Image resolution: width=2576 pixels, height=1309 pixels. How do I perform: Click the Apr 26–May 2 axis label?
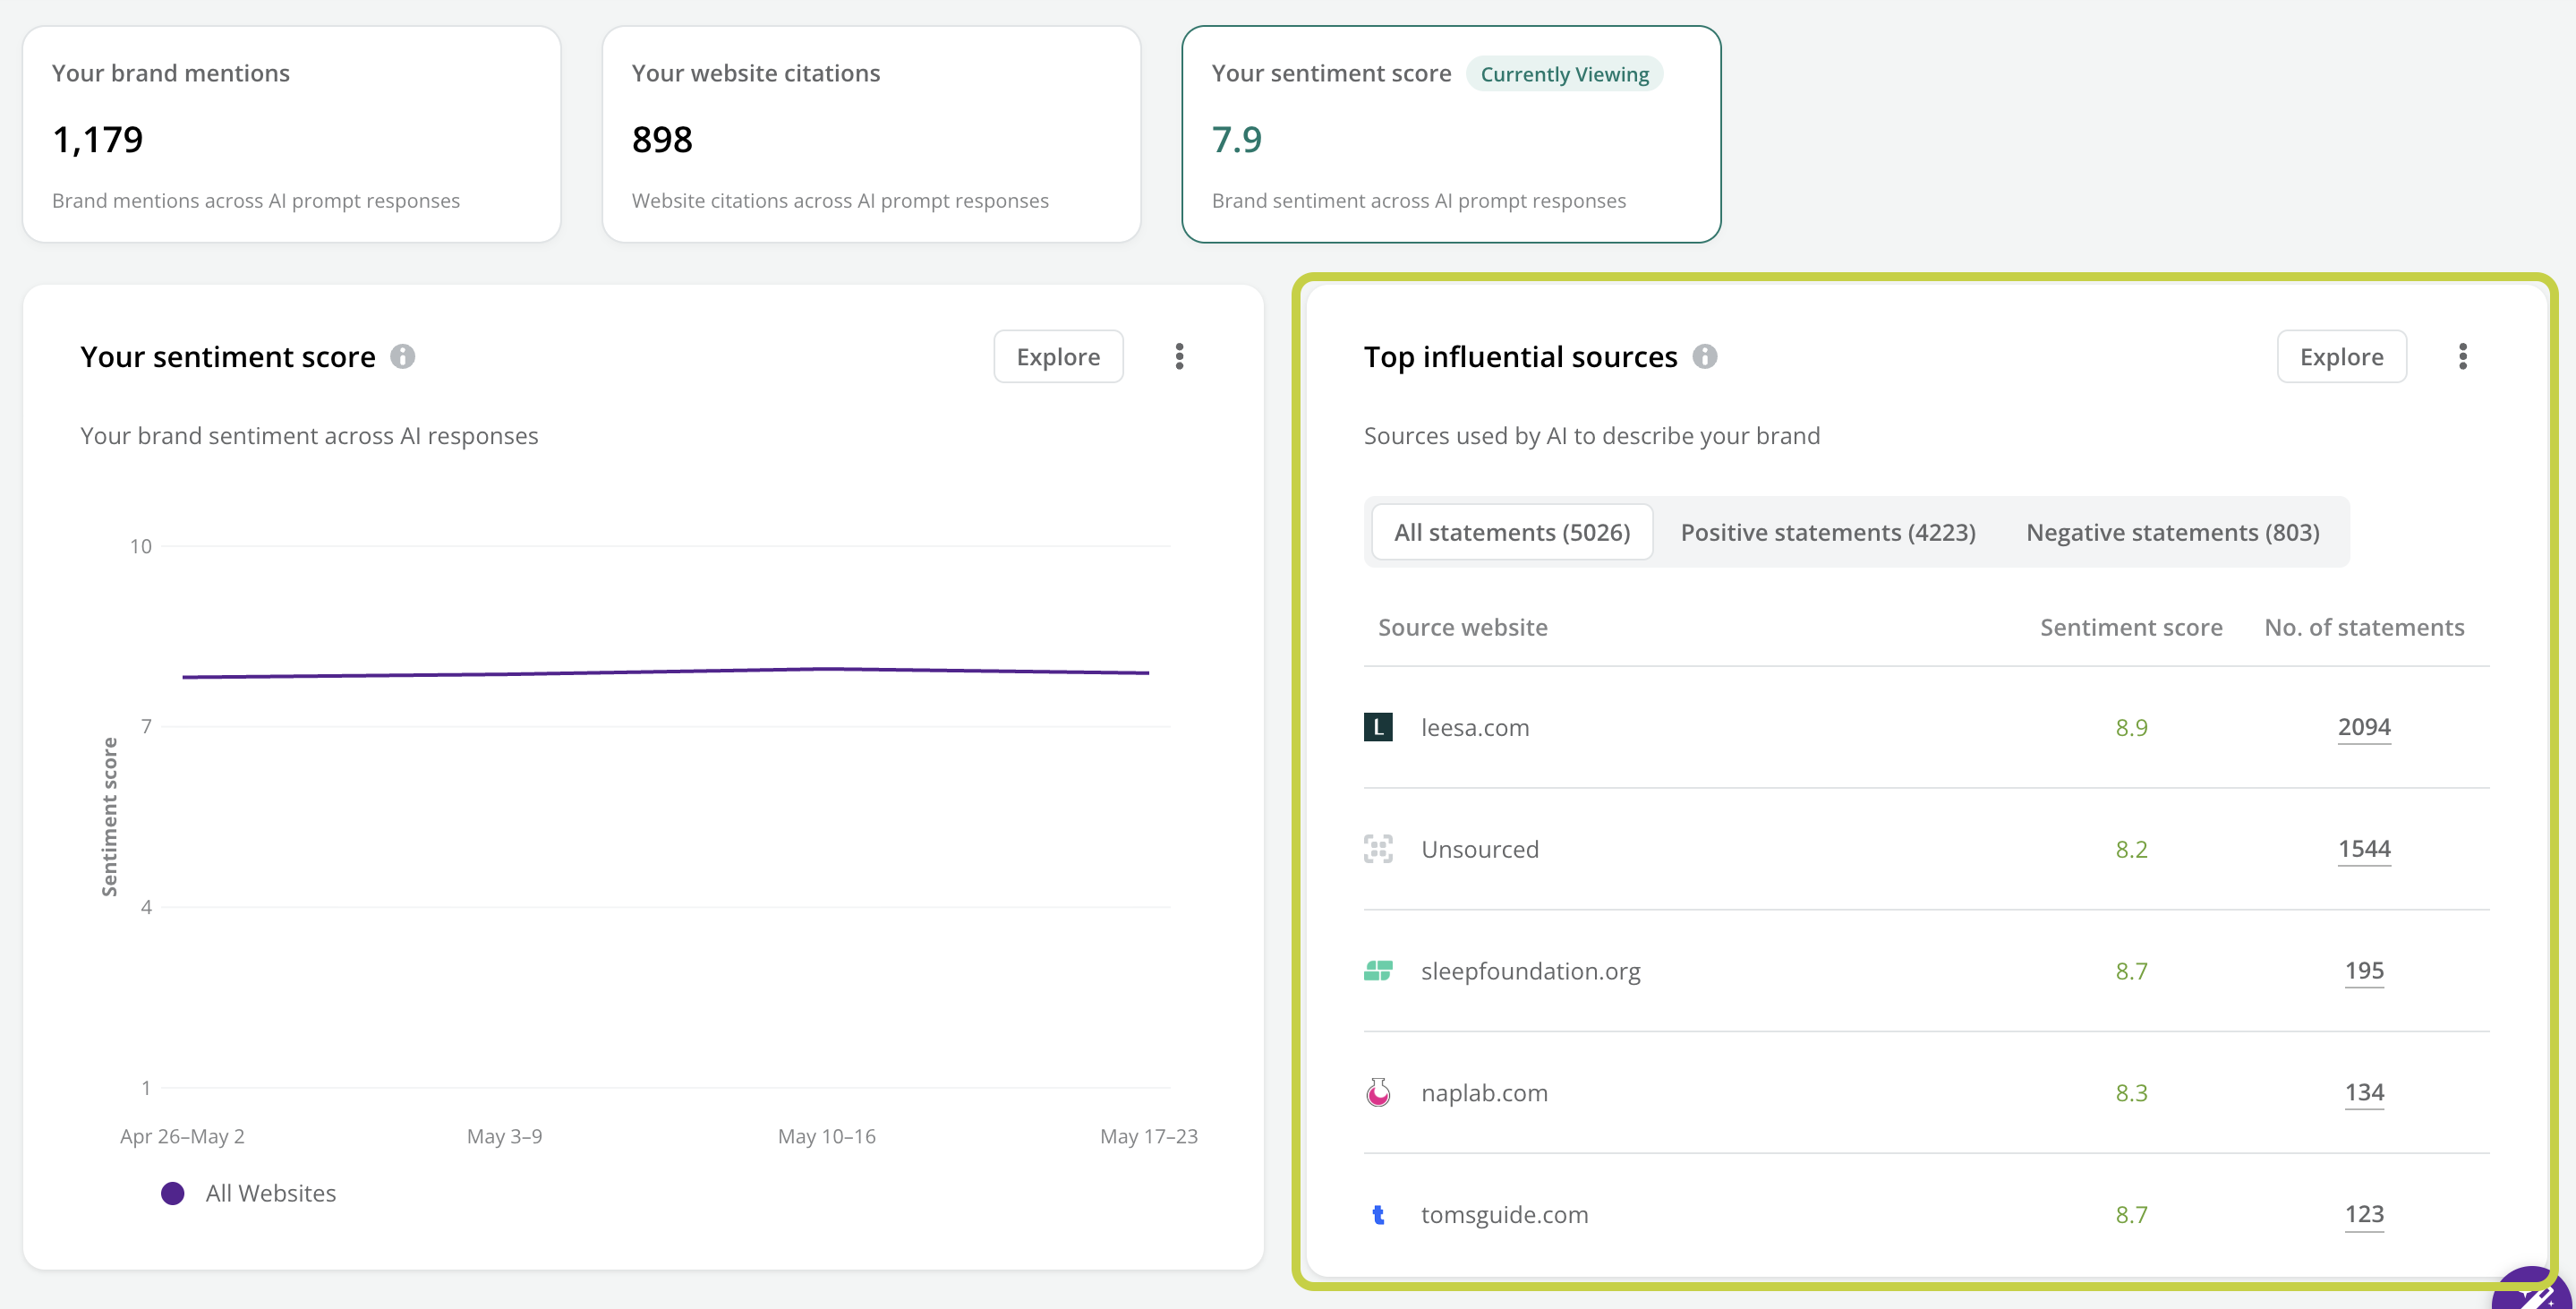coord(182,1136)
